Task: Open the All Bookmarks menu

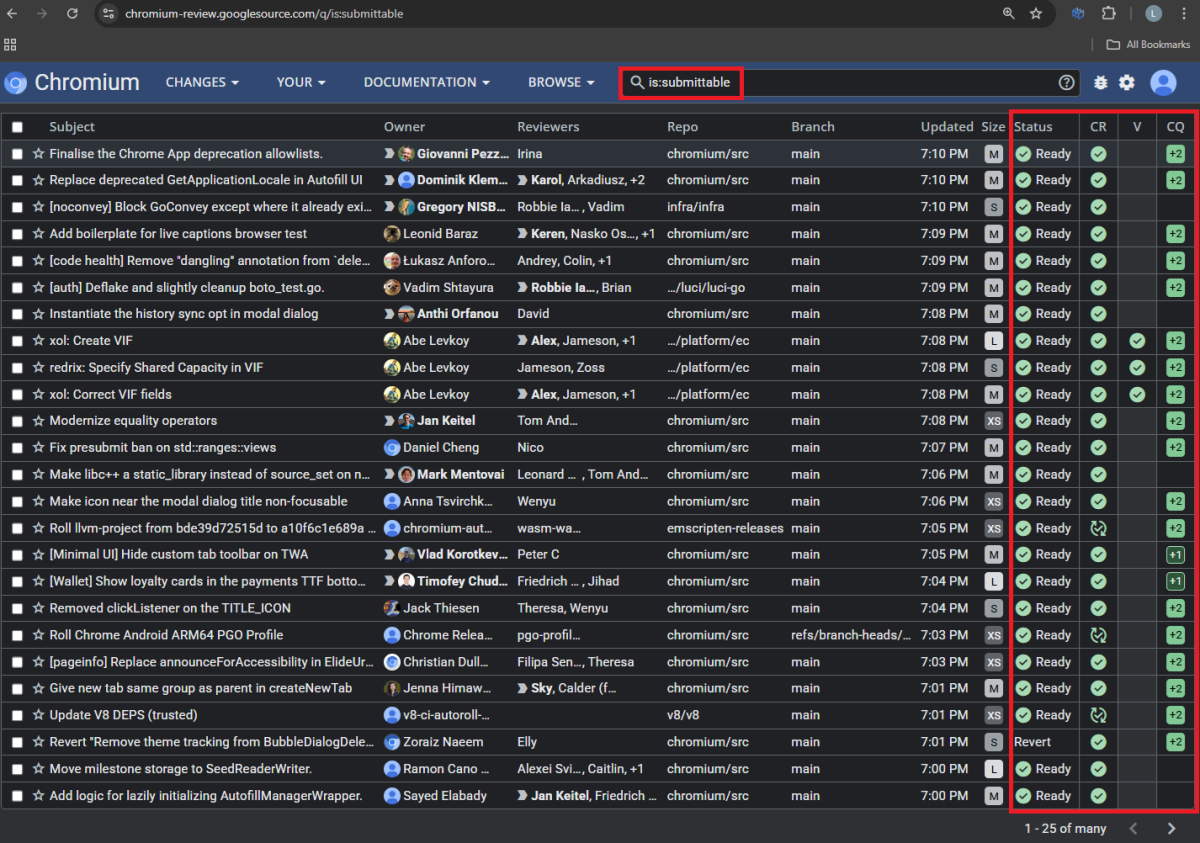Action: pos(1147,44)
